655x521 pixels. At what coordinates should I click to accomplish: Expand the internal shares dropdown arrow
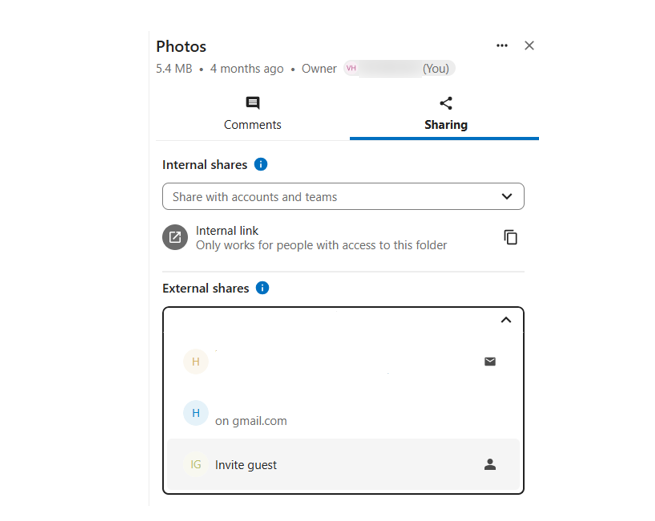pos(507,197)
